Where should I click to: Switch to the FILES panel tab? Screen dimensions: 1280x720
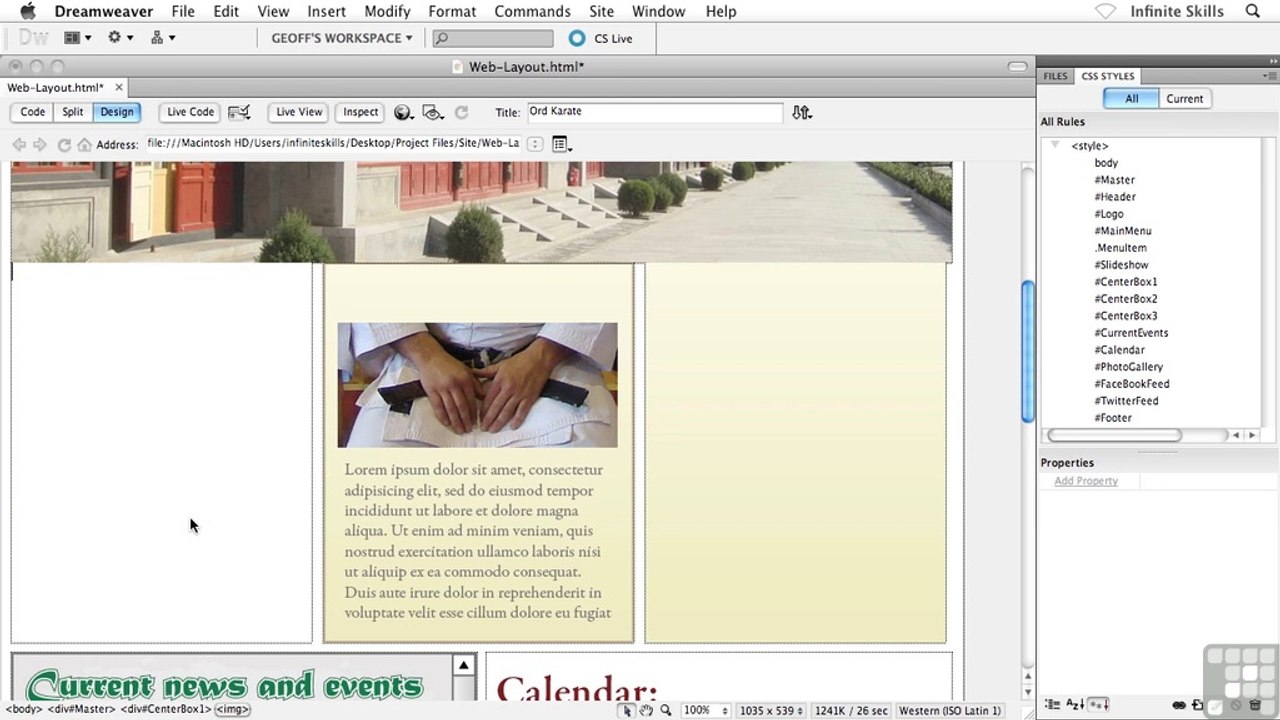(1055, 76)
